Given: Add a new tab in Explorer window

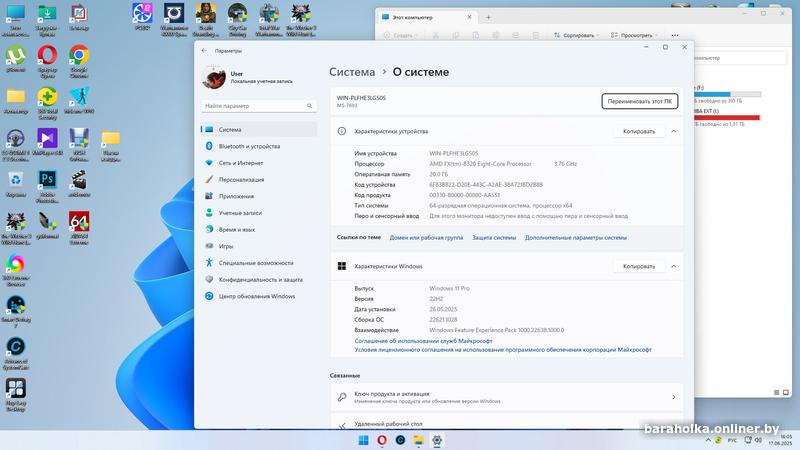Looking at the screenshot, I should pos(488,17).
